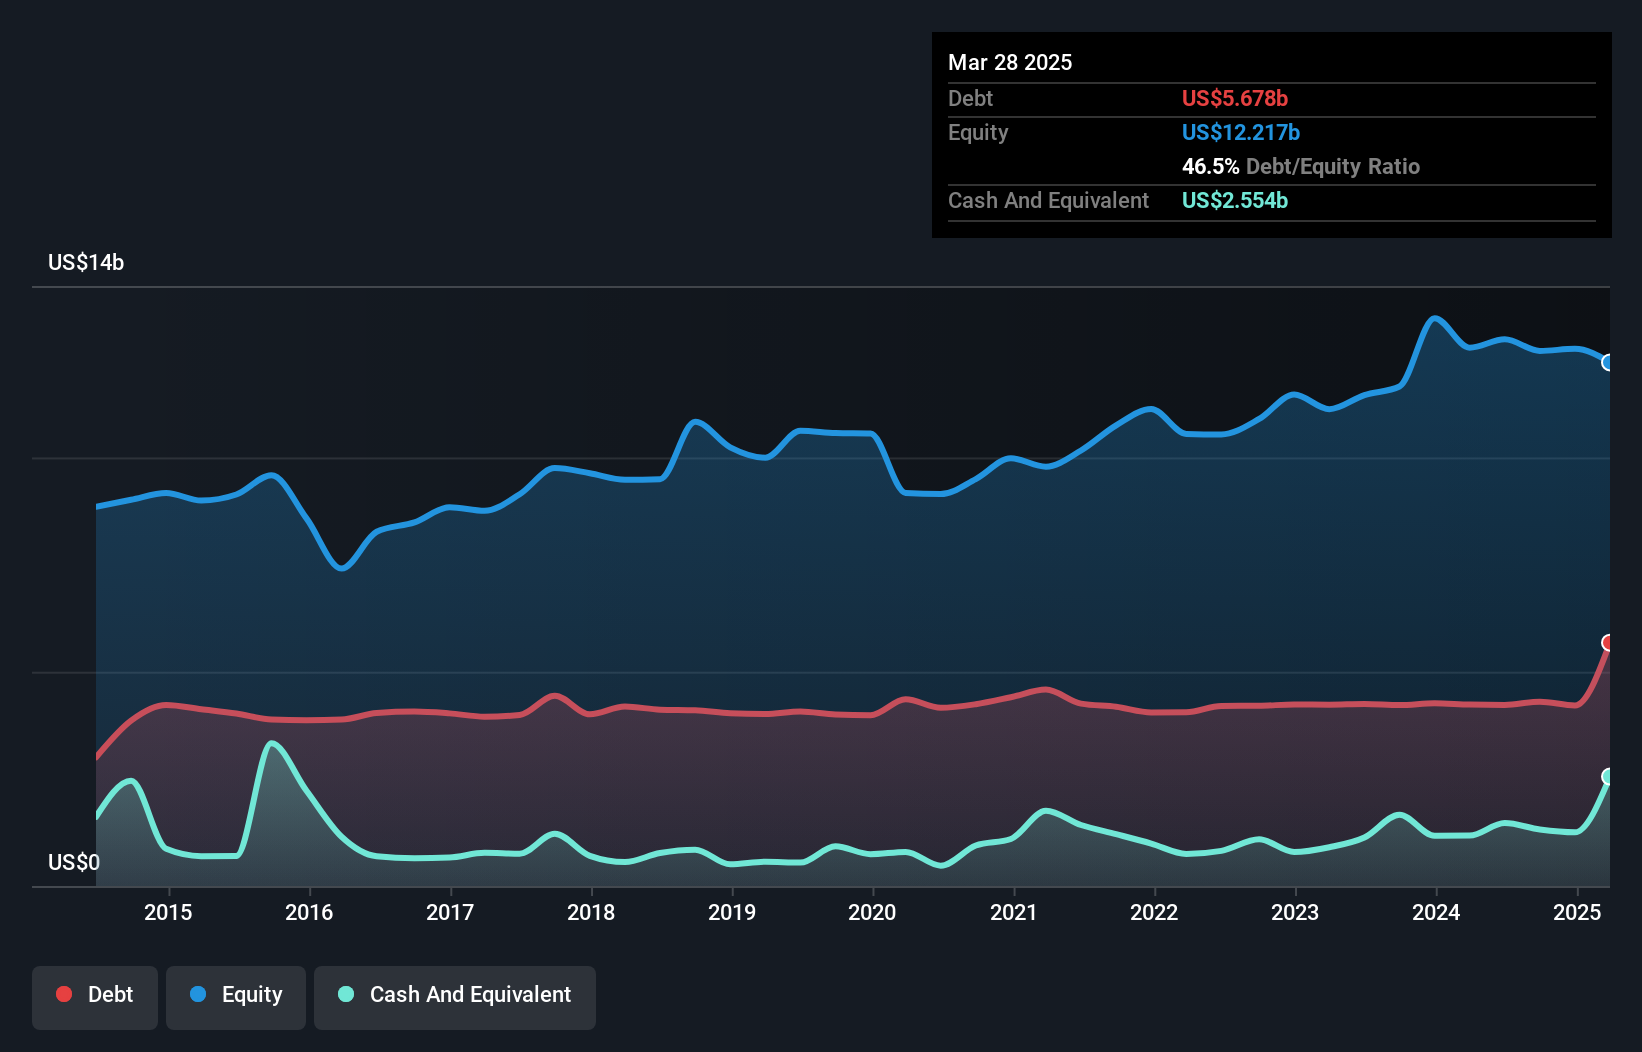Image resolution: width=1642 pixels, height=1052 pixels.
Task: Click the 2023 x-axis label
Action: click(1295, 912)
